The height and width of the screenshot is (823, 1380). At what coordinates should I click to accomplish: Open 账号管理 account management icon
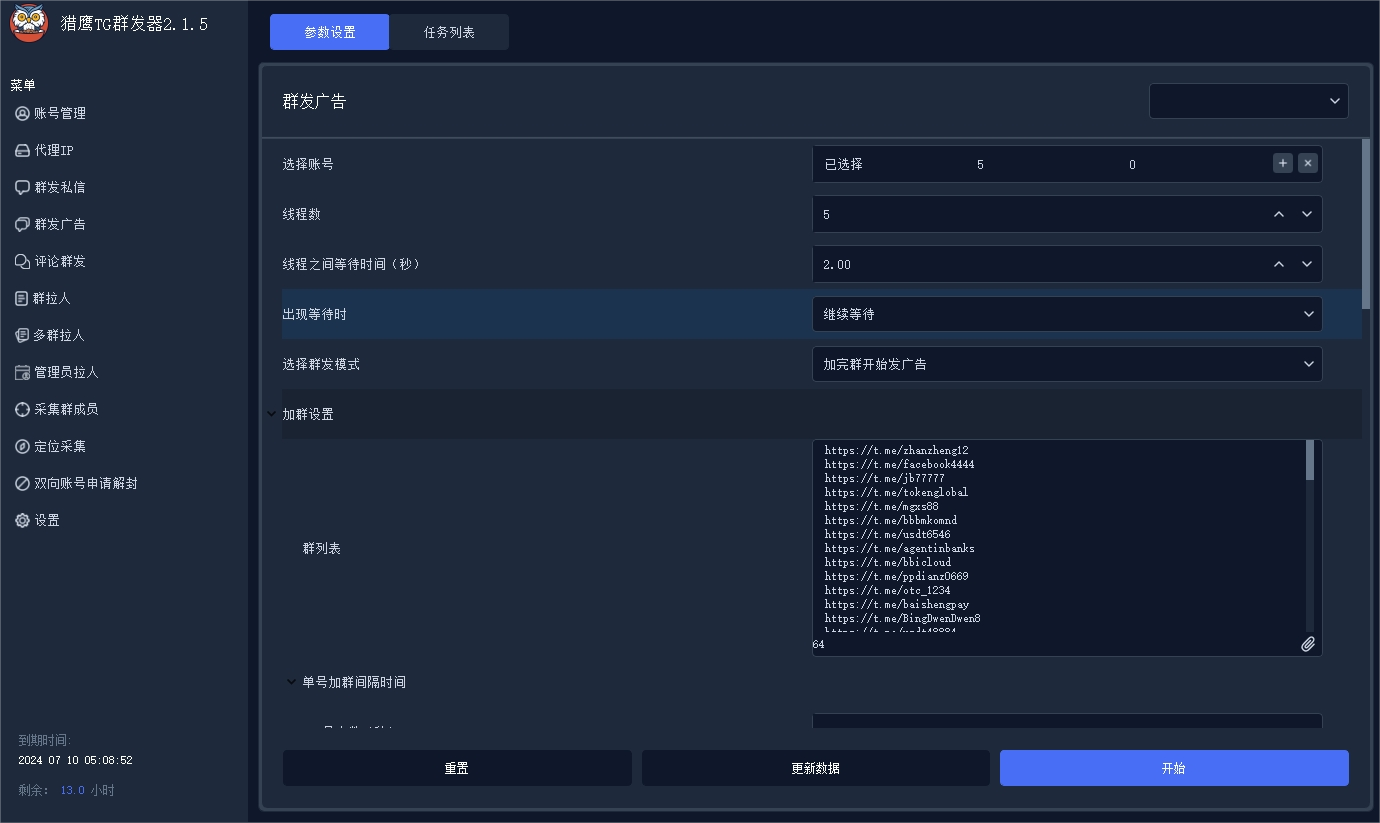(x=22, y=113)
